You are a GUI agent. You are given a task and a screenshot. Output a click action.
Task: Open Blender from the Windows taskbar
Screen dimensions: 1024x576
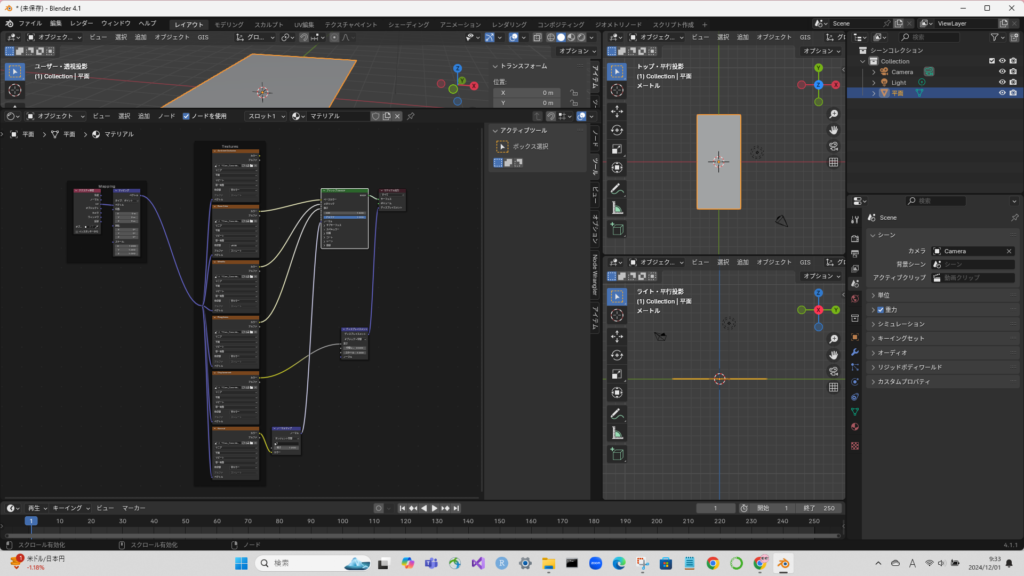pyautogui.click(x=783, y=563)
